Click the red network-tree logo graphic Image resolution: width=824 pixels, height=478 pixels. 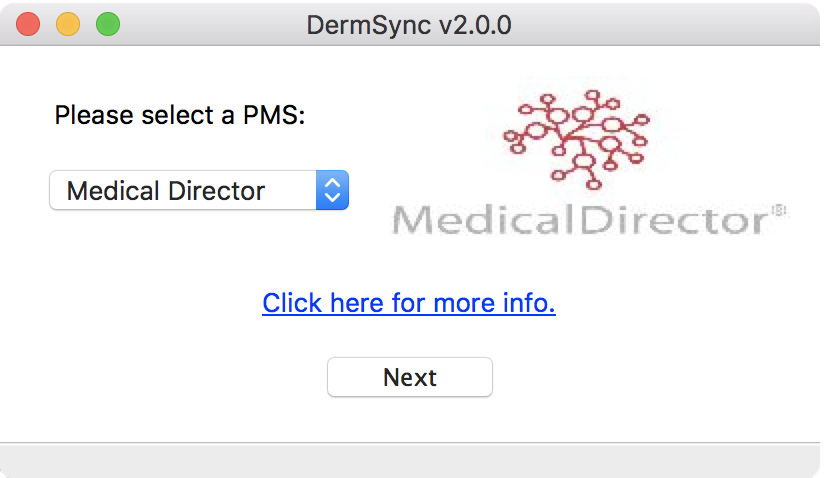(x=577, y=138)
